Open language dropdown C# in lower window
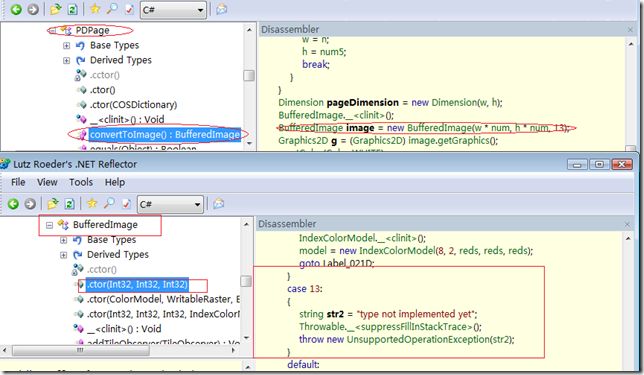 pos(170,204)
